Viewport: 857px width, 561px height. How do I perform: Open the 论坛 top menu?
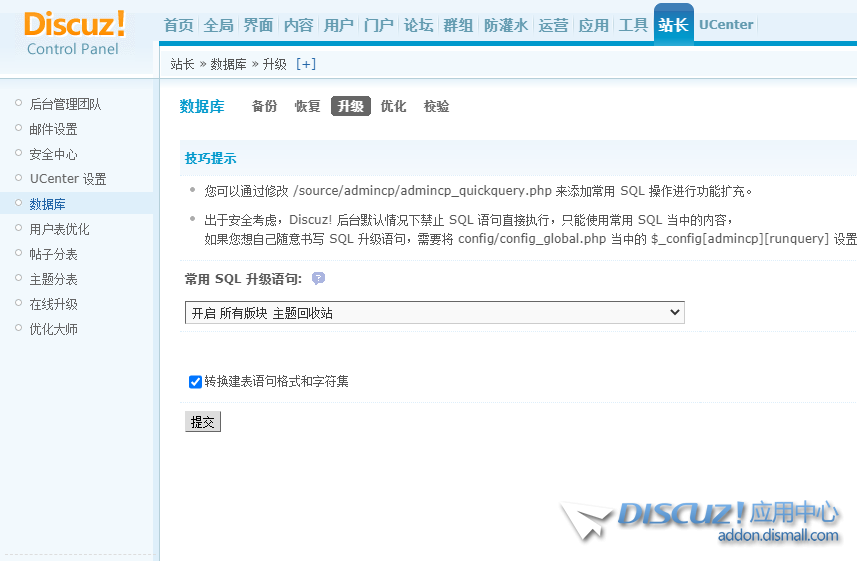click(419, 25)
